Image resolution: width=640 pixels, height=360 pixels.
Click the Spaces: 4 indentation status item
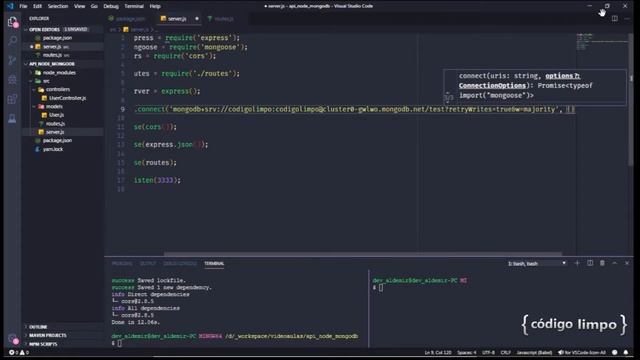click(467, 352)
